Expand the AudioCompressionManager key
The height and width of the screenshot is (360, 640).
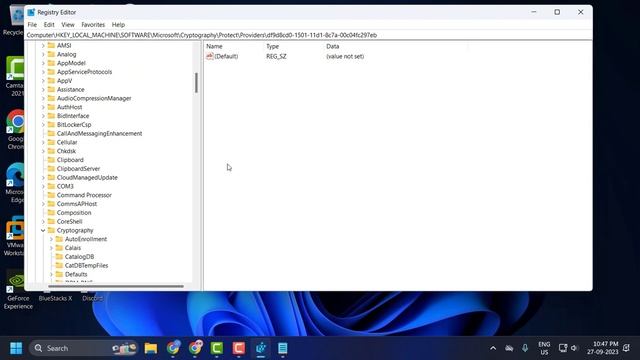43,98
